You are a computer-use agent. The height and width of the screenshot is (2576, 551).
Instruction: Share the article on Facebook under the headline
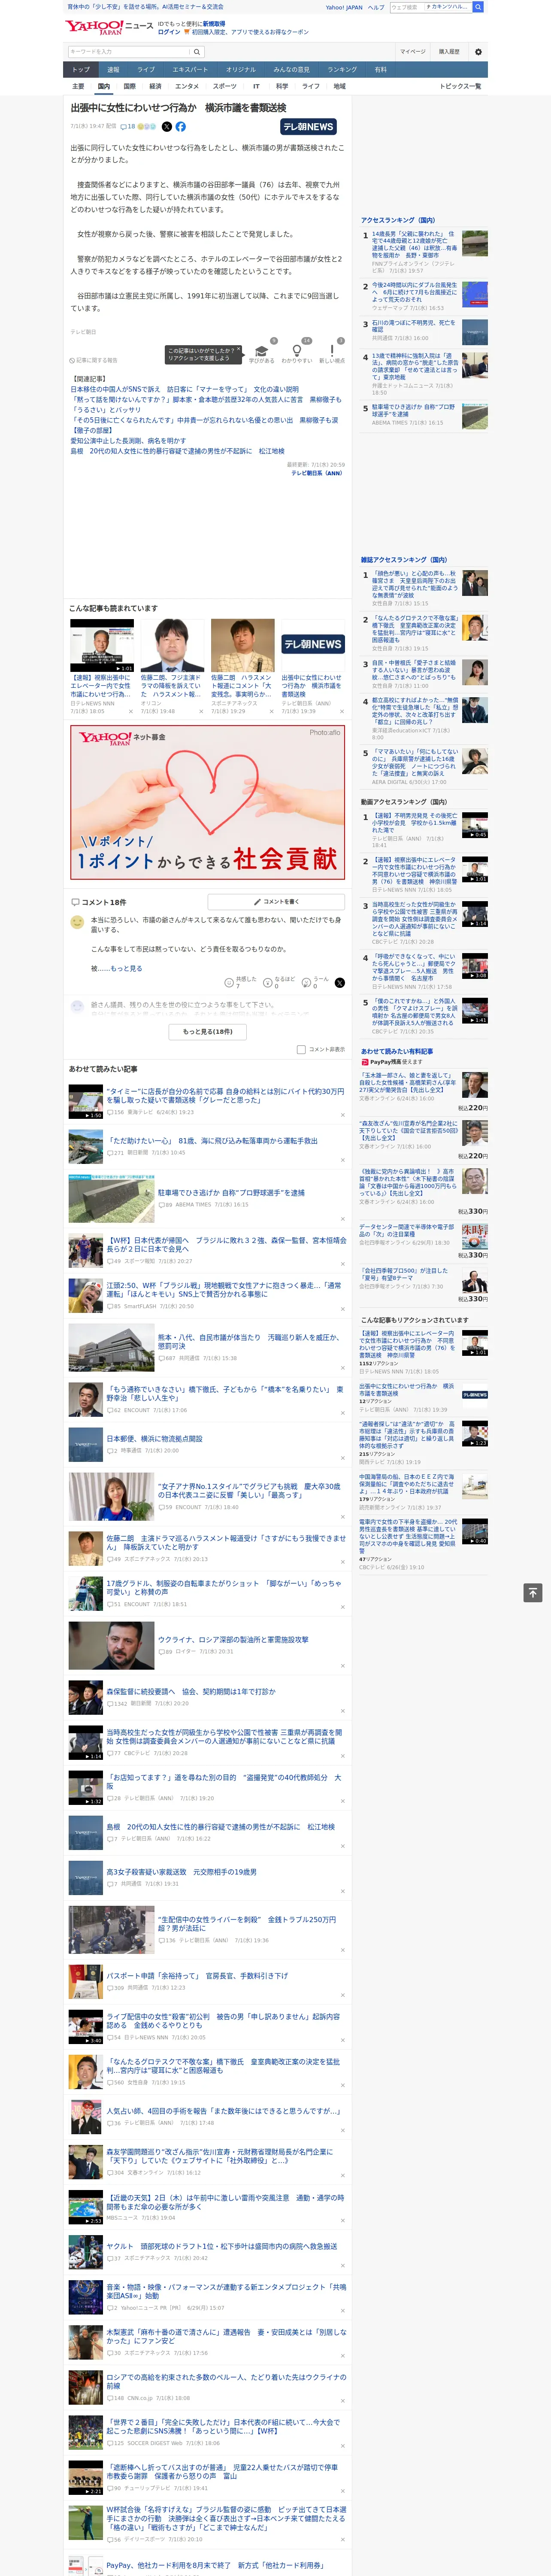181,127
